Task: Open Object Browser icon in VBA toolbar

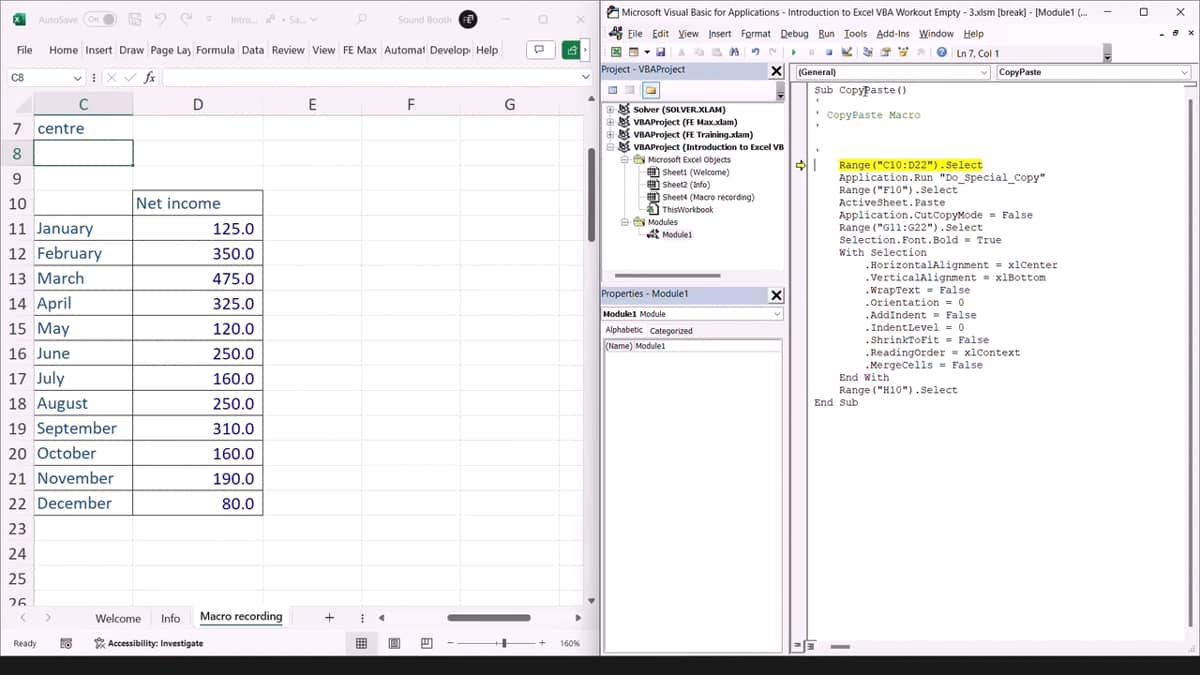Action: click(x=903, y=53)
